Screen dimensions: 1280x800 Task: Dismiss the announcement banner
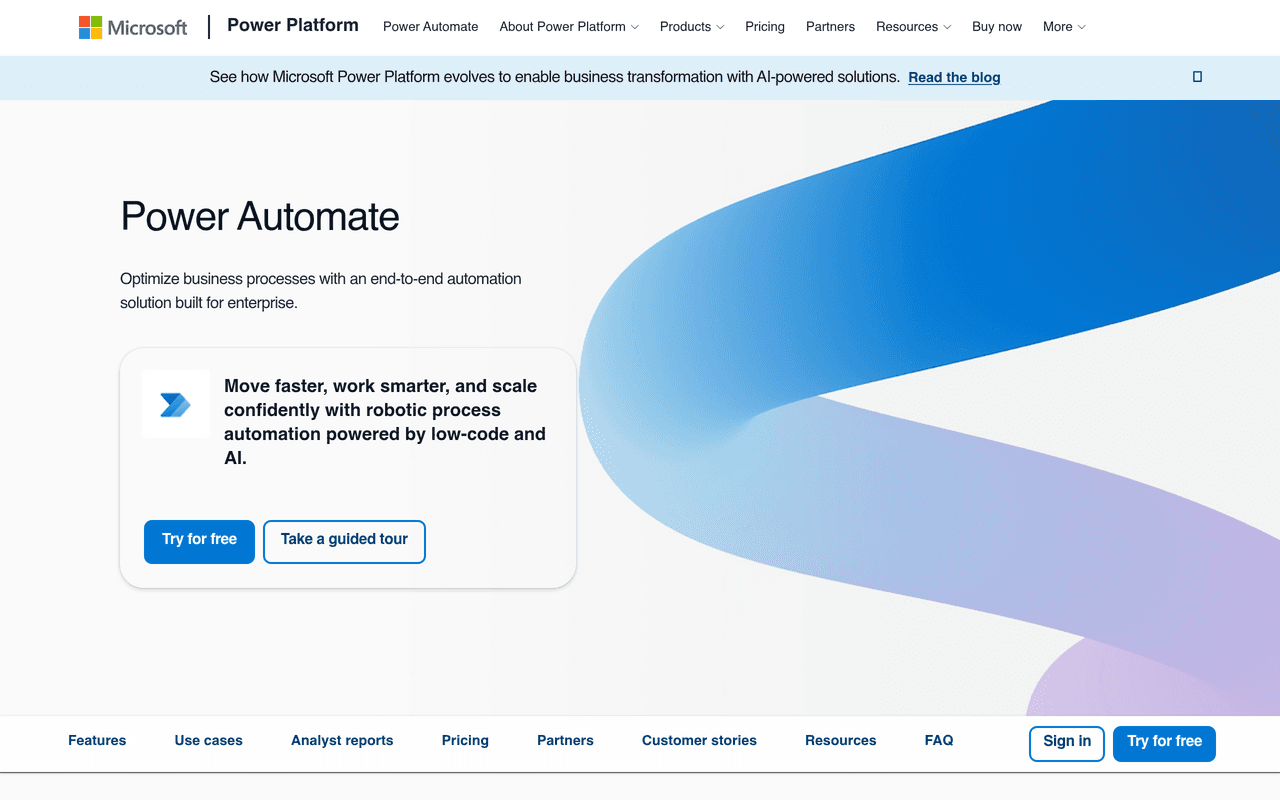click(1197, 77)
